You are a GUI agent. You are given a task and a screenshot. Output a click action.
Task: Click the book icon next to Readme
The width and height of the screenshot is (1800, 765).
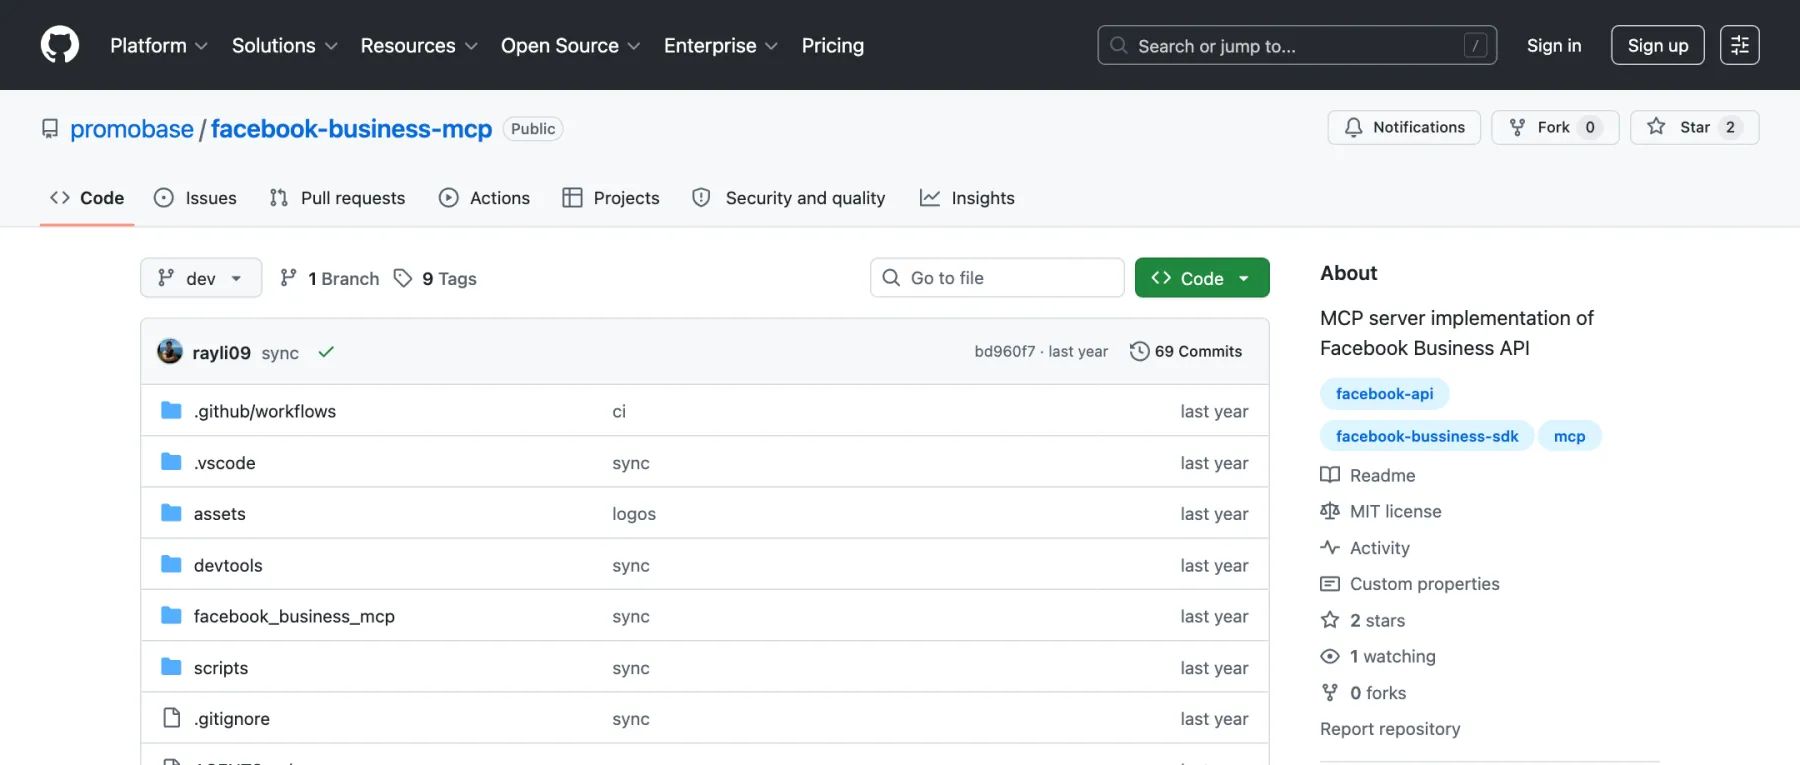click(x=1330, y=475)
